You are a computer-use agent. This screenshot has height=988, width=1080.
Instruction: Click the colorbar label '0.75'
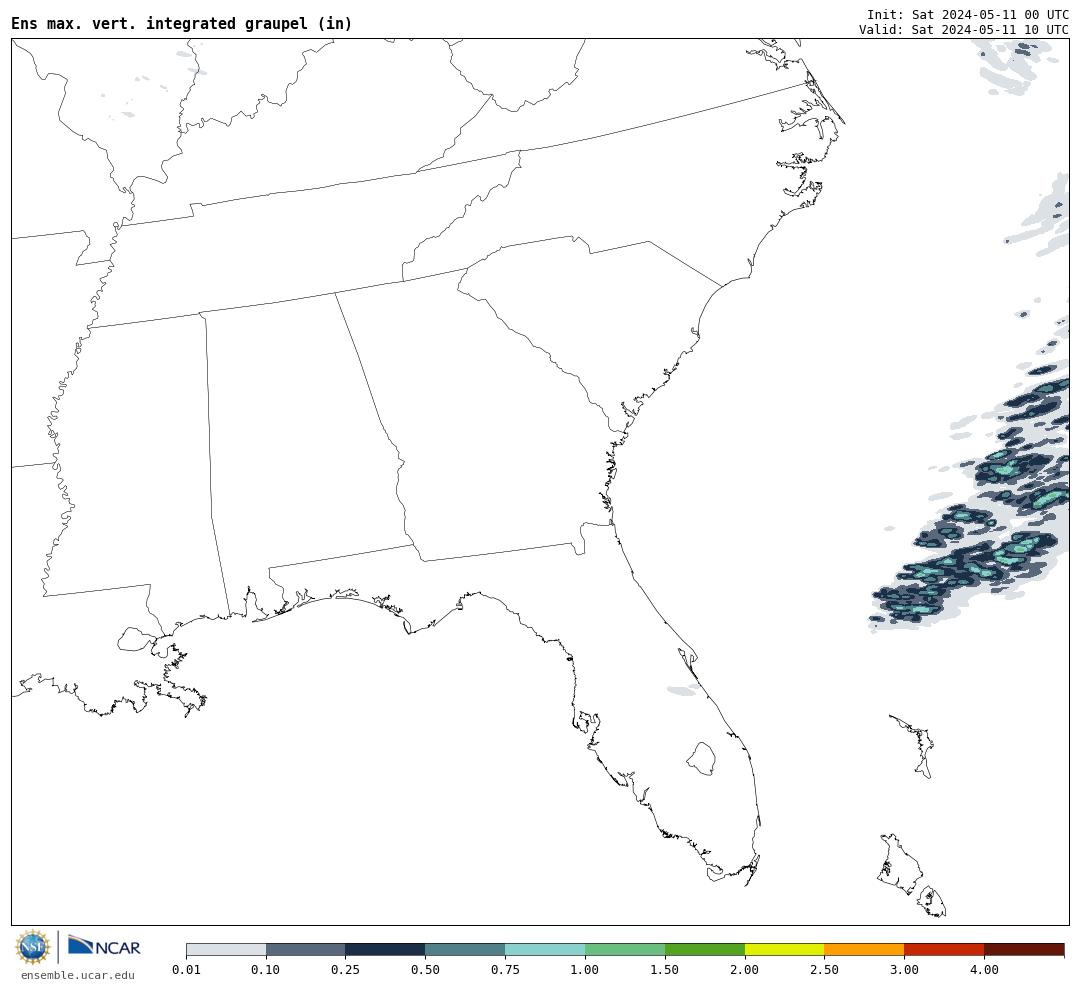506,970
